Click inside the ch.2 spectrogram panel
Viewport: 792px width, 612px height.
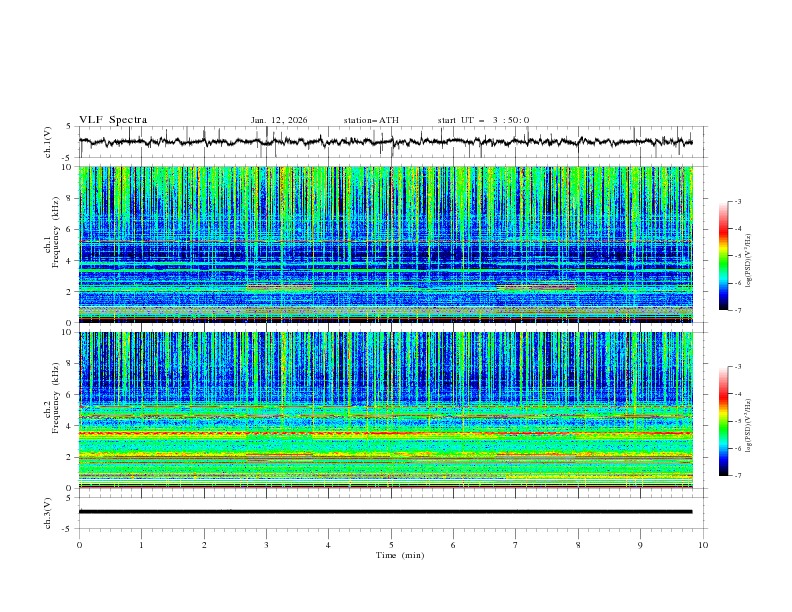pyautogui.click(x=385, y=410)
